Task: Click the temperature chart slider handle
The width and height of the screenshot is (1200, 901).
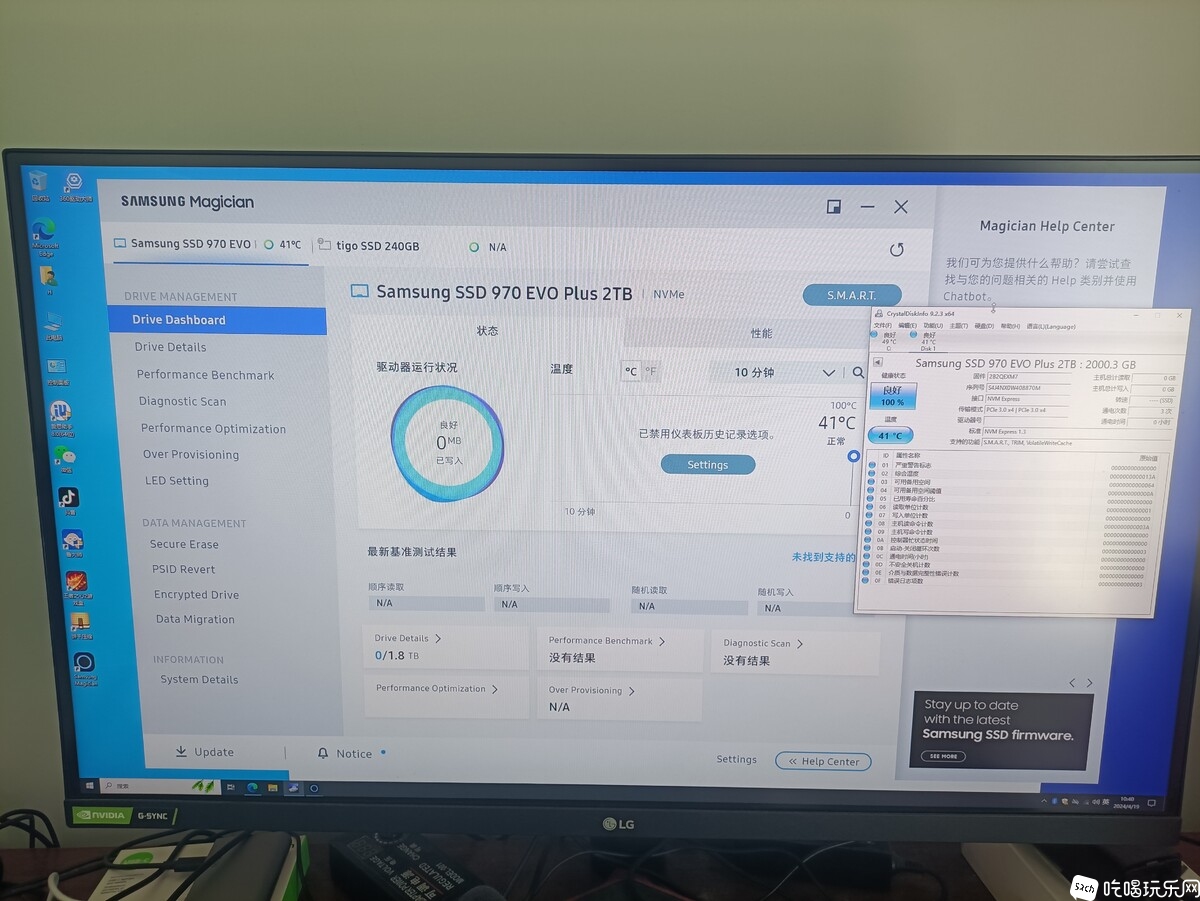Action: pos(853,456)
